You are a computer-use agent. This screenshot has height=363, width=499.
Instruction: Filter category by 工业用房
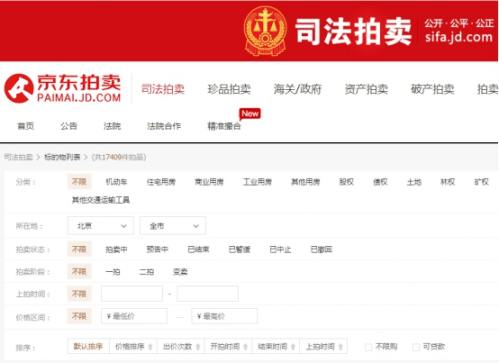tap(257, 182)
